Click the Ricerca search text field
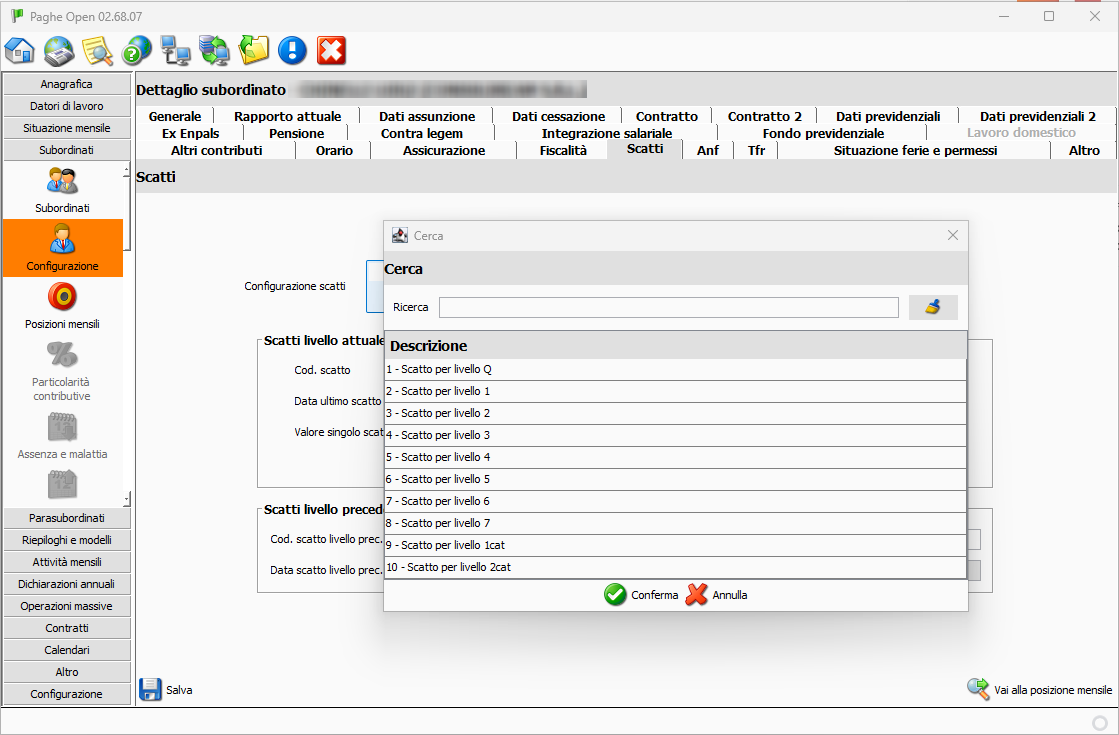1119x735 pixels. [668, 307]
